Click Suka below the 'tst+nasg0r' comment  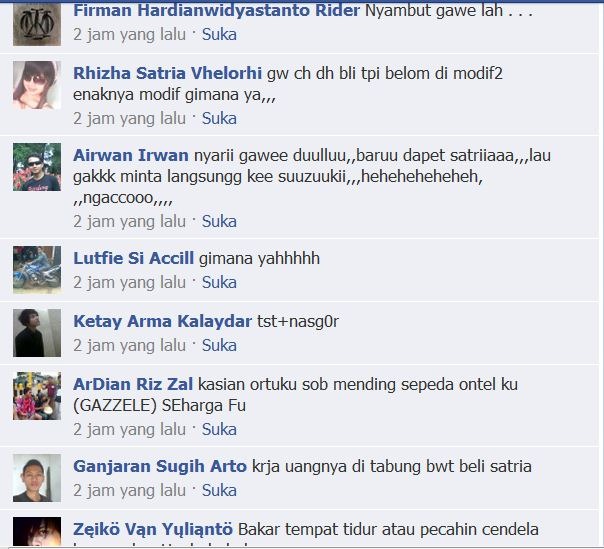coord(219,345)
